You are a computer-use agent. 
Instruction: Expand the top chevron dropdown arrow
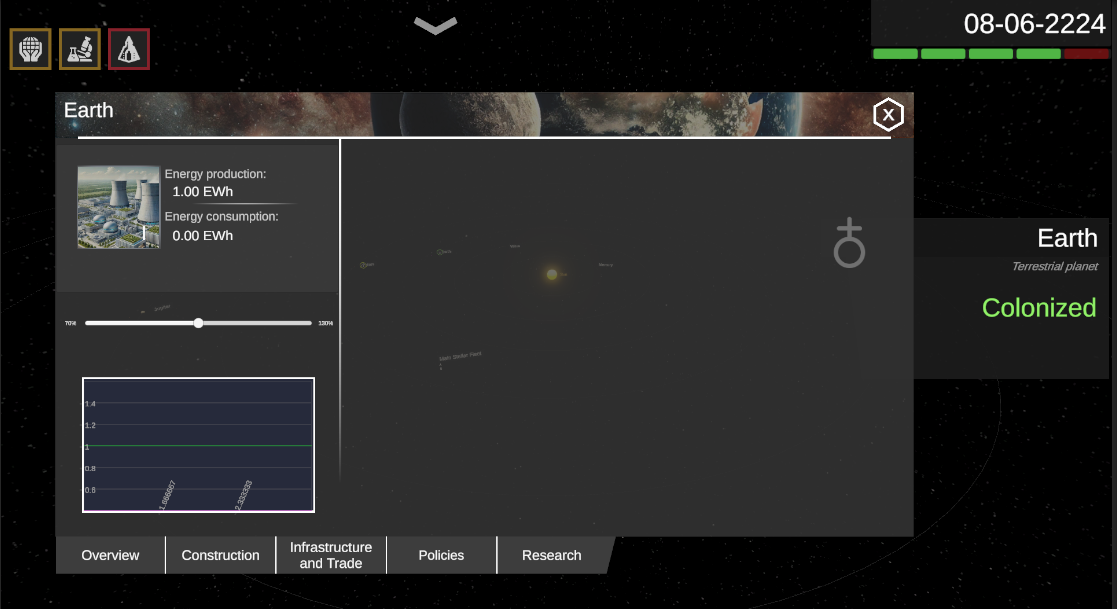click(435, 26)
